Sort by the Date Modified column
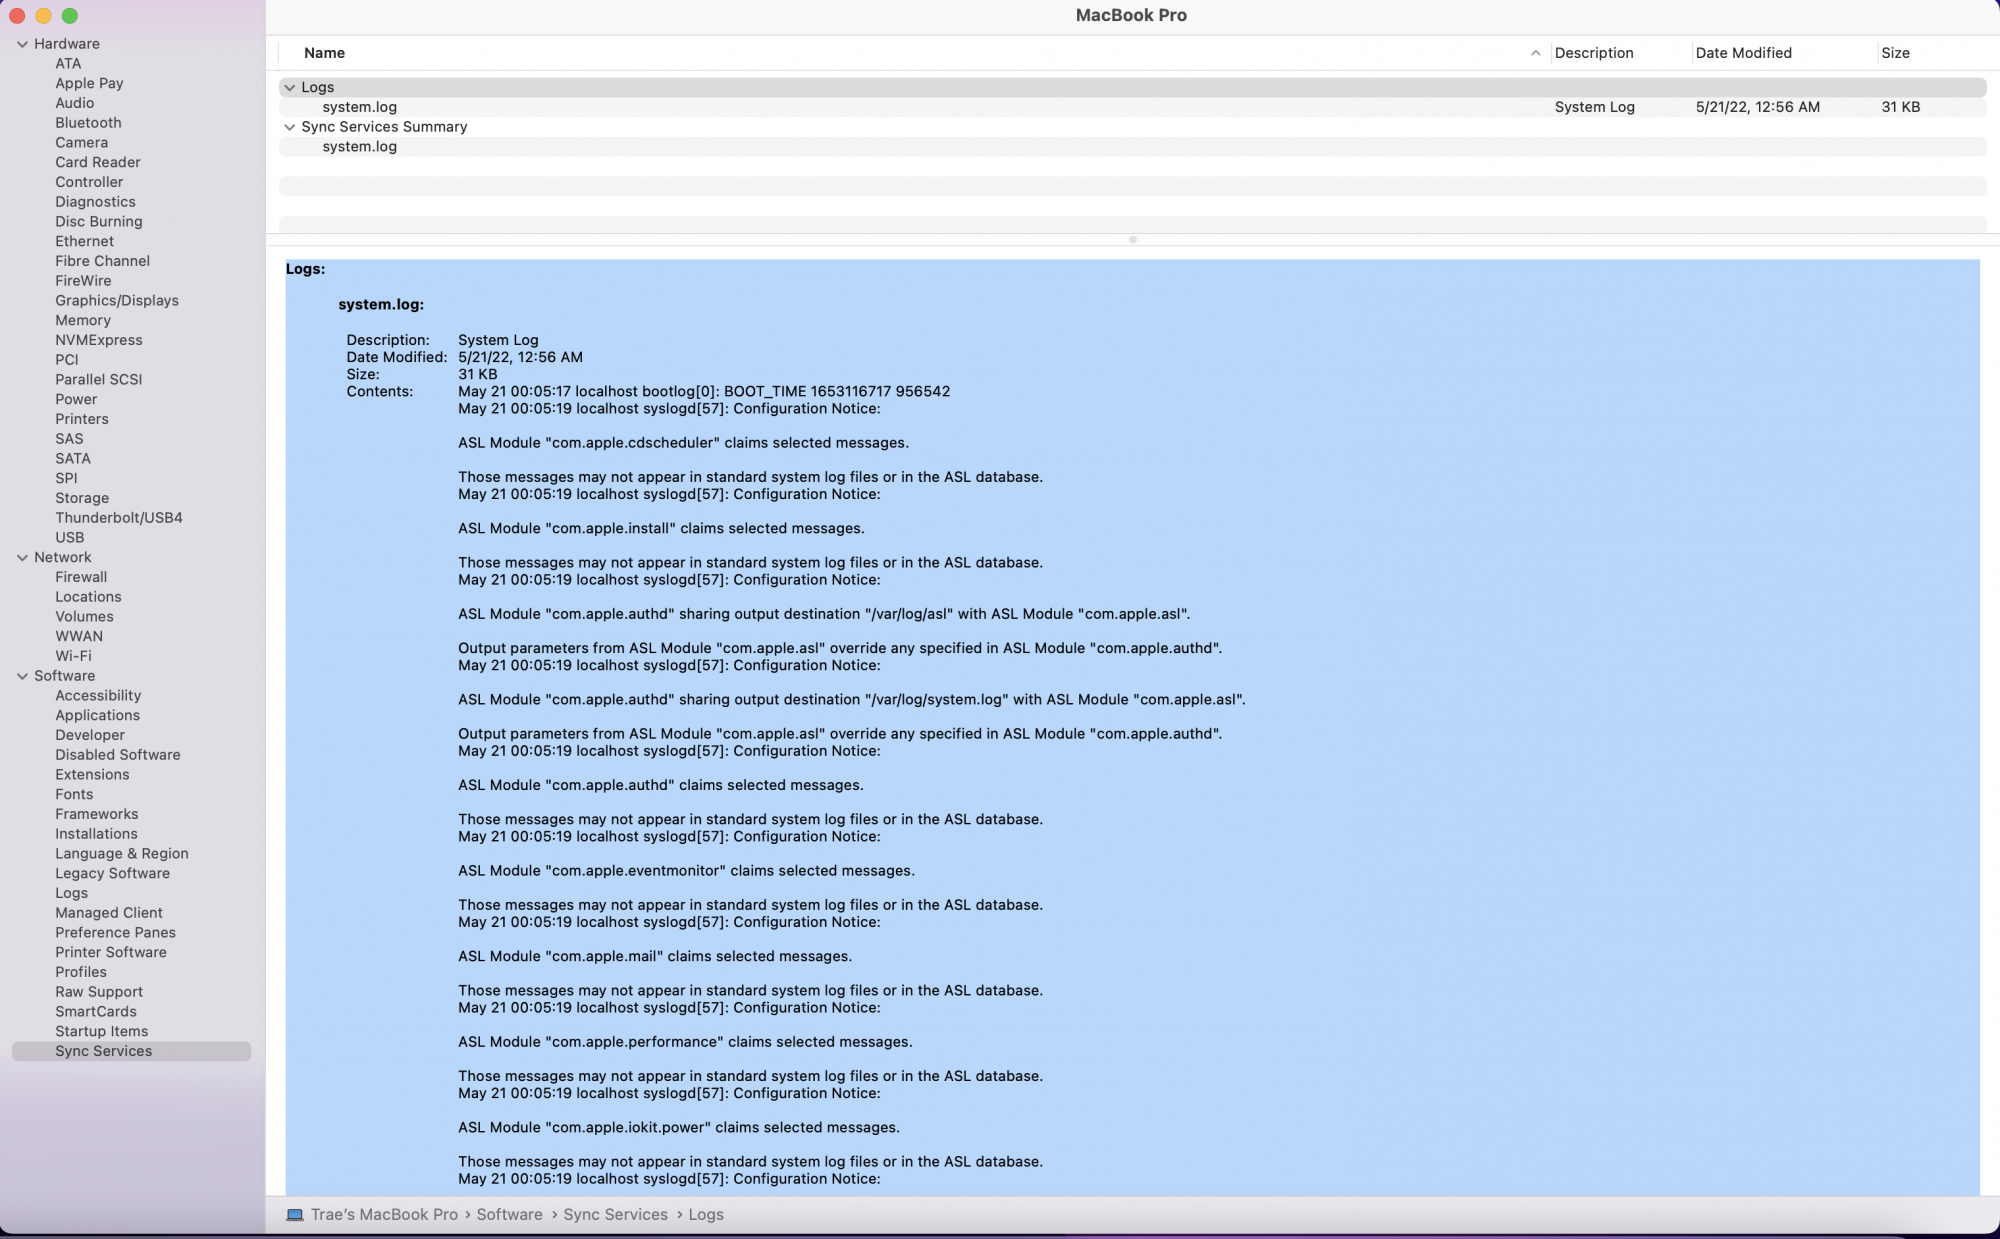This screenshot has width=2000, height=1239. pyautogui.click(x=1743, y=53)
